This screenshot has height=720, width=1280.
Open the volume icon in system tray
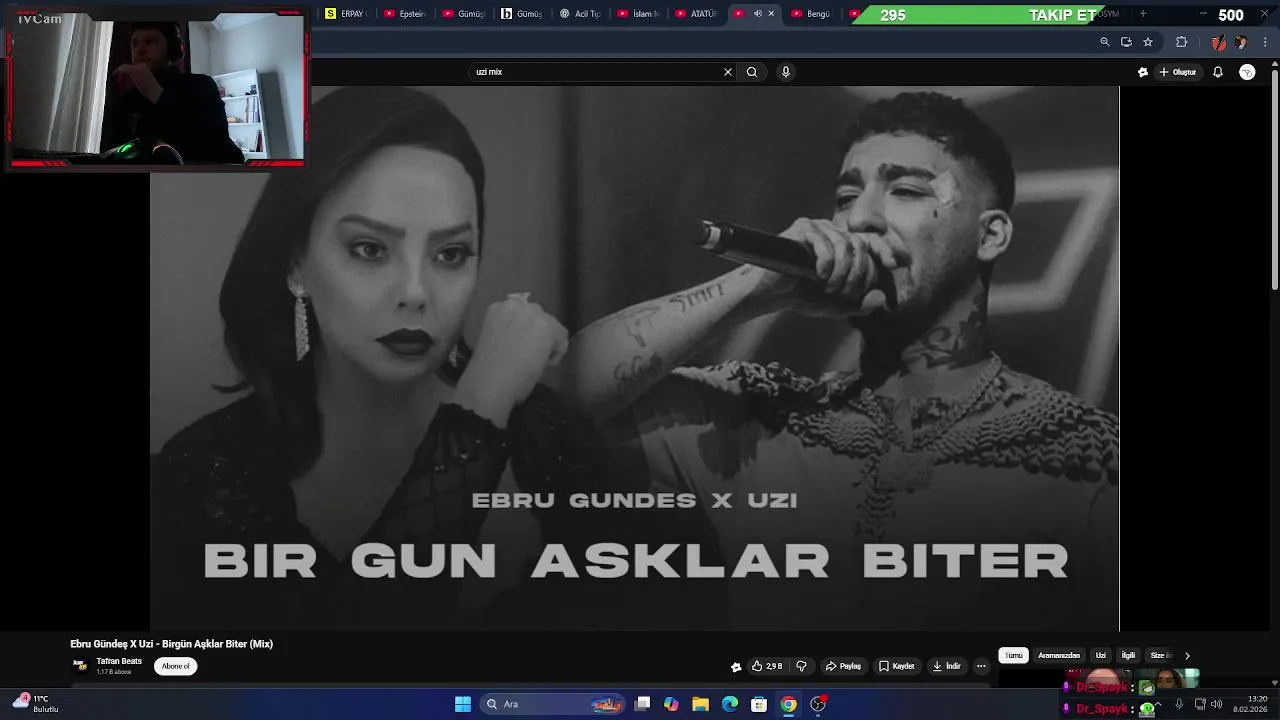pyautogui.click(x=1216, y=704)
